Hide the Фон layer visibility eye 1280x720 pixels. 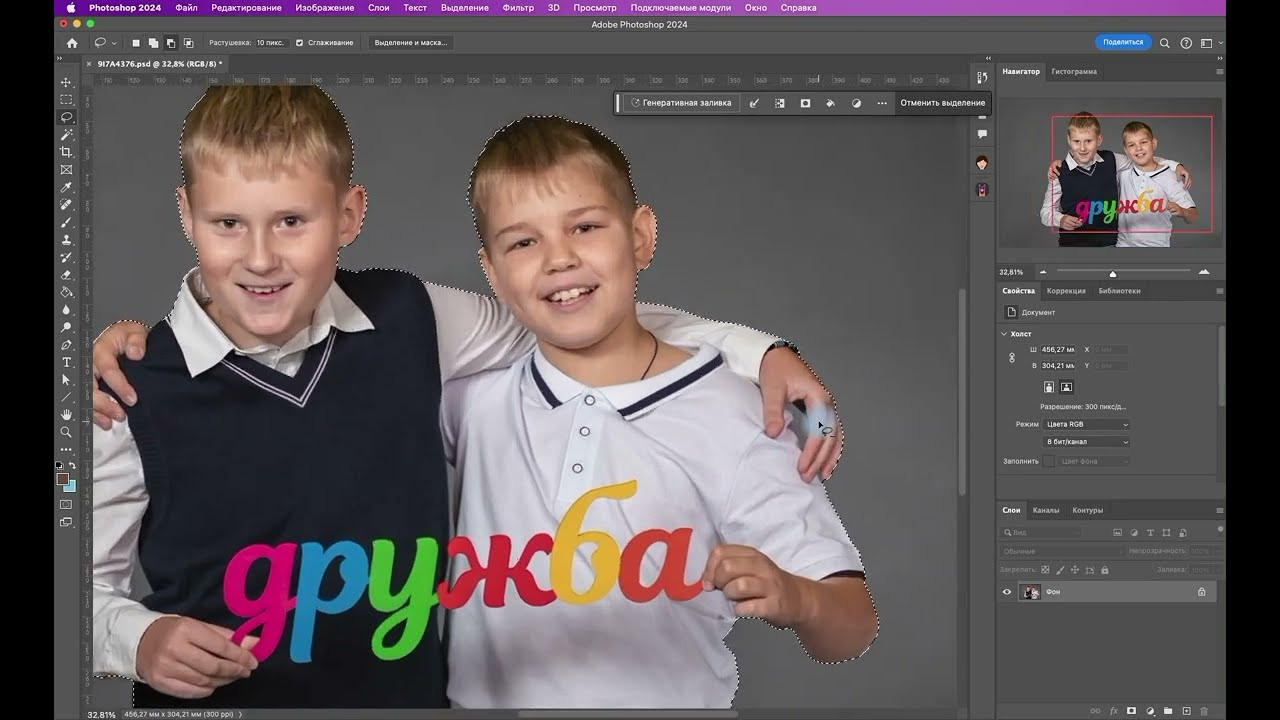click(1007, 592)
